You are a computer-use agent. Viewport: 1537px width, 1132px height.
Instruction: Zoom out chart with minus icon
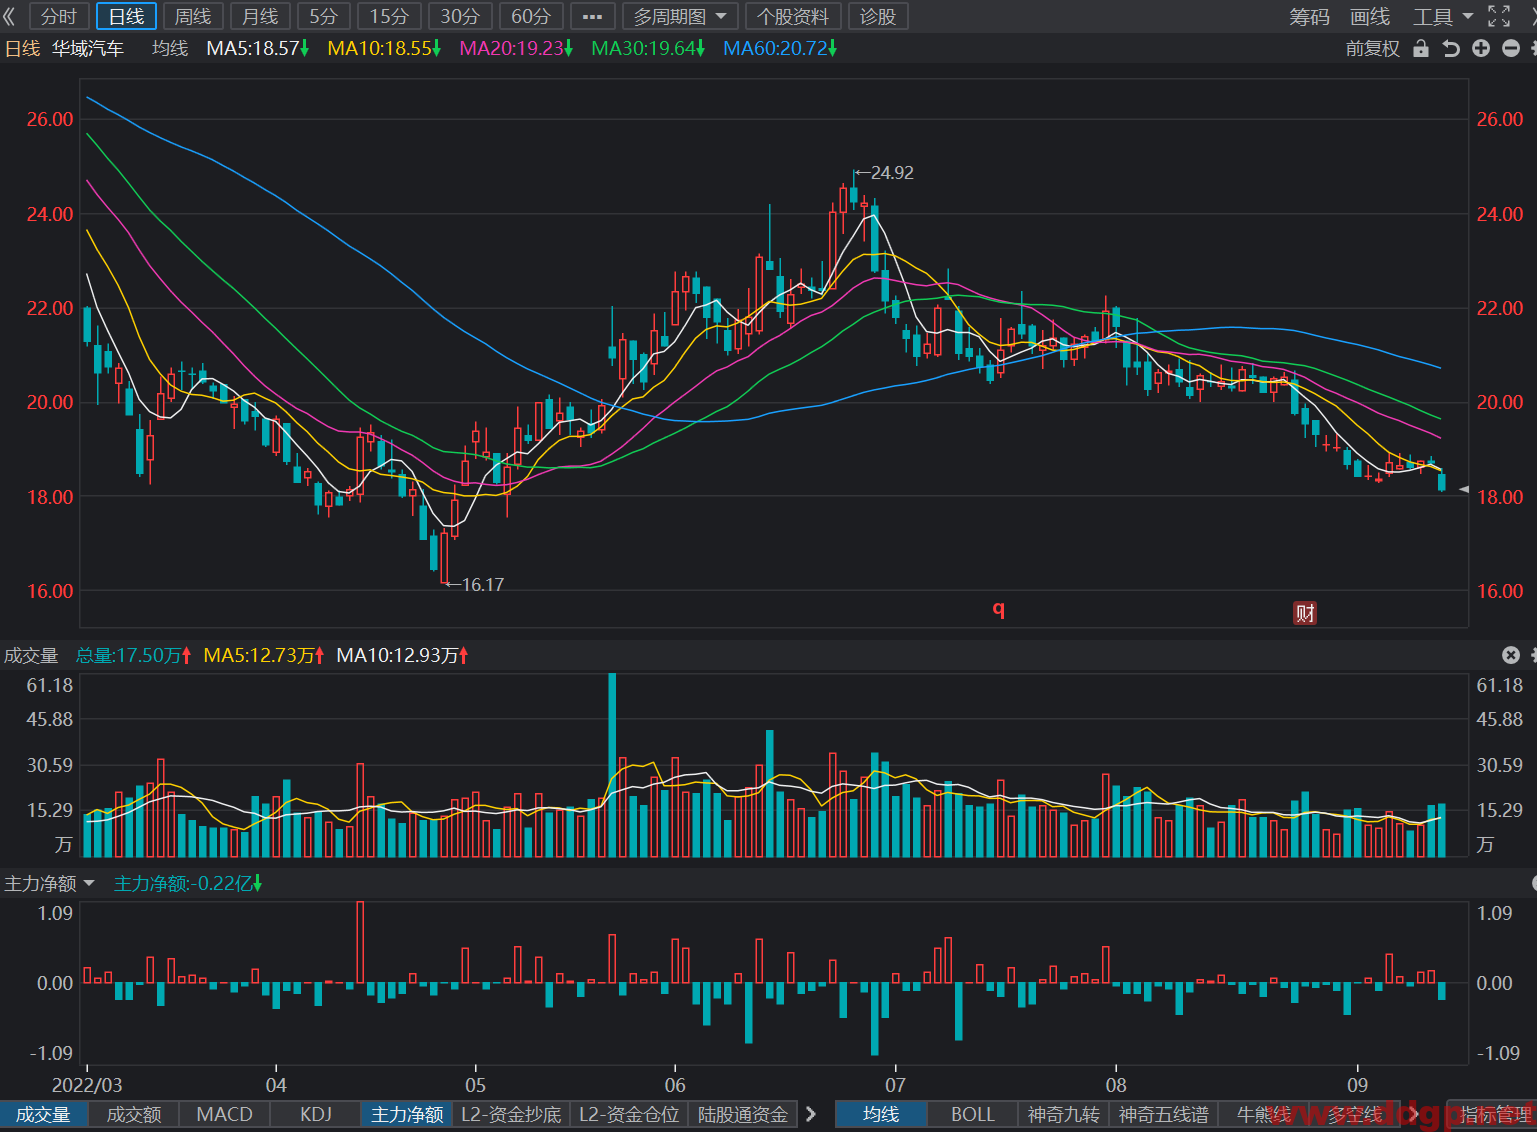[x=1511, y=48]
